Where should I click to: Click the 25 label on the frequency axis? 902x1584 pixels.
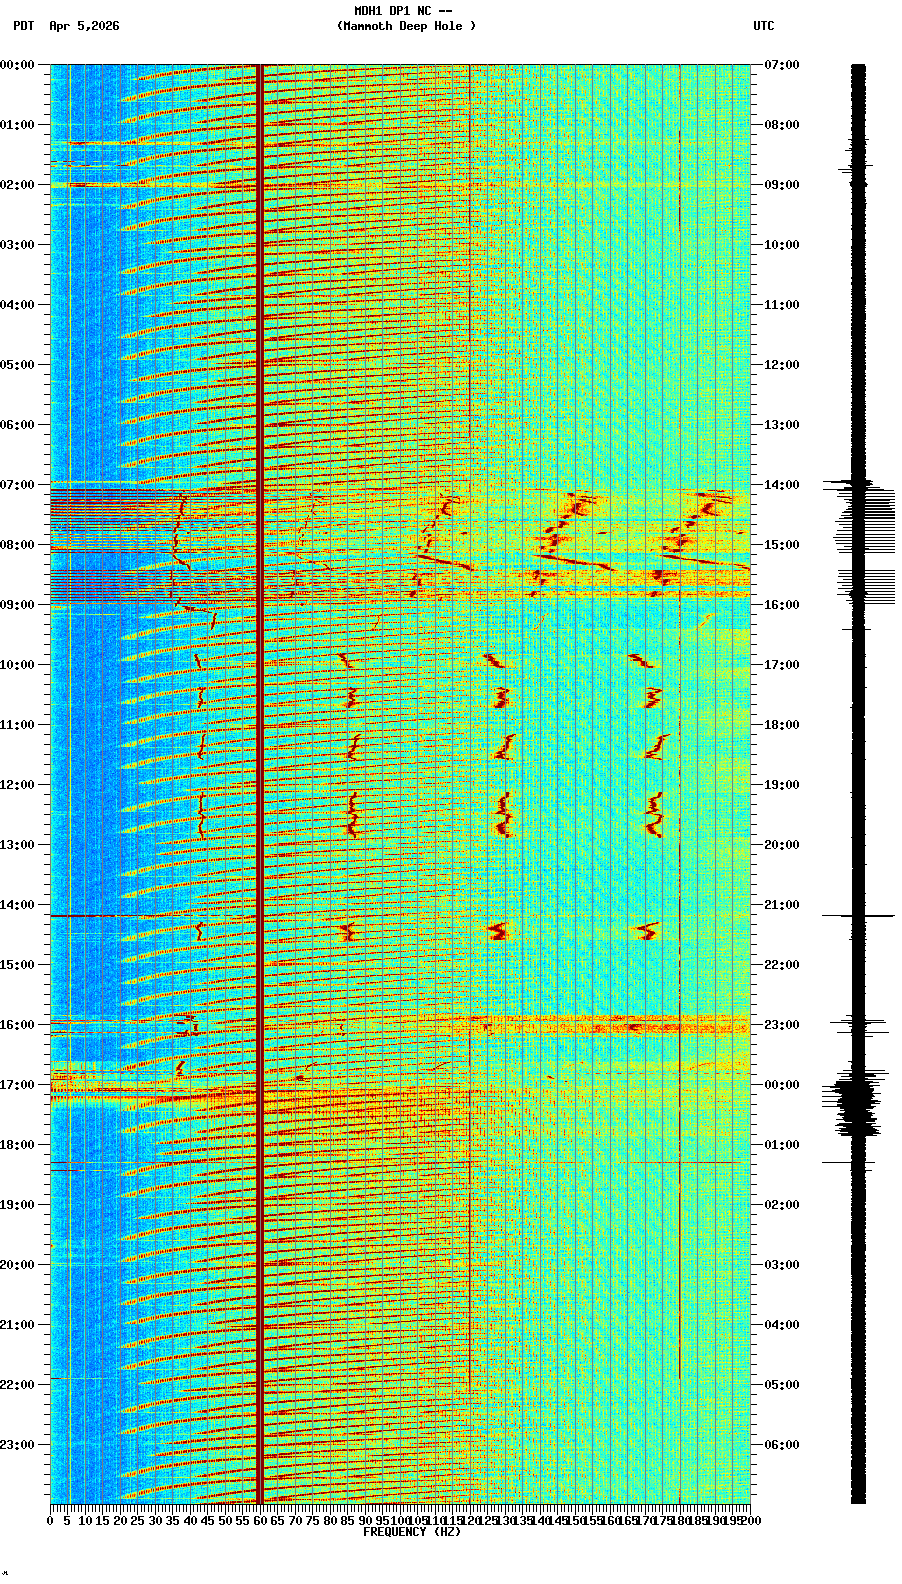point(138,1521)
